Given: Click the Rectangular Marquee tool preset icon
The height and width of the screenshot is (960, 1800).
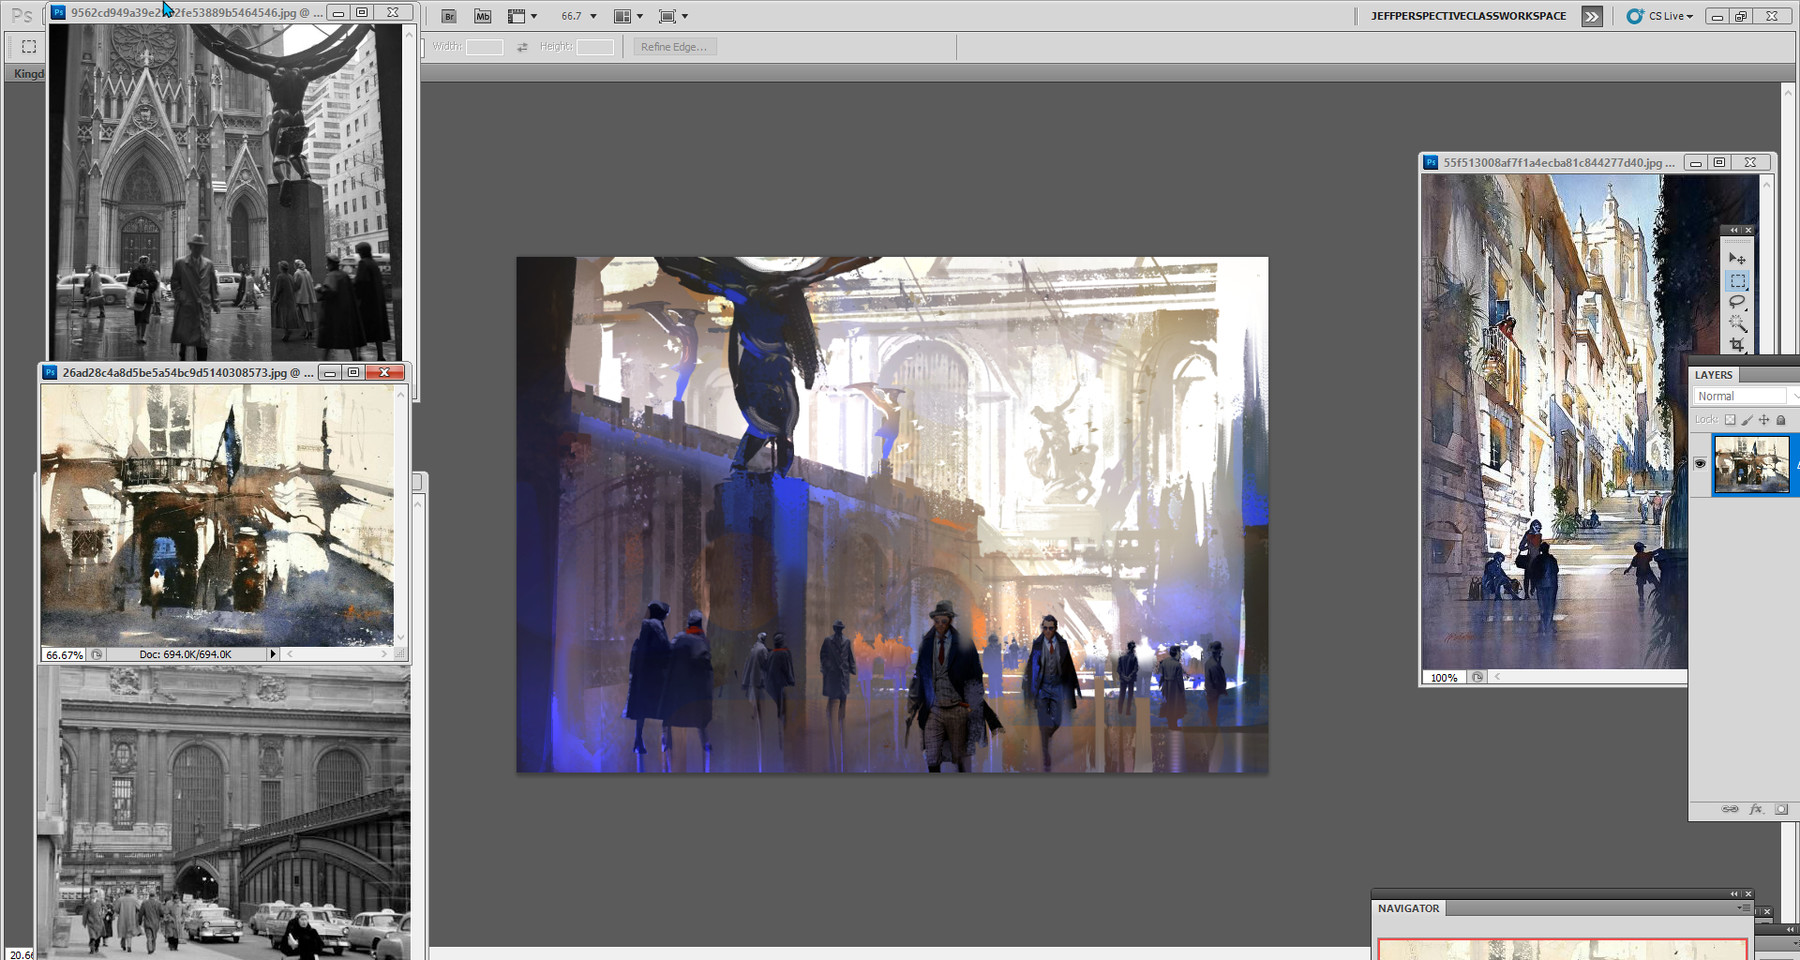Looking at the screenshot, I should coord(29,47).
